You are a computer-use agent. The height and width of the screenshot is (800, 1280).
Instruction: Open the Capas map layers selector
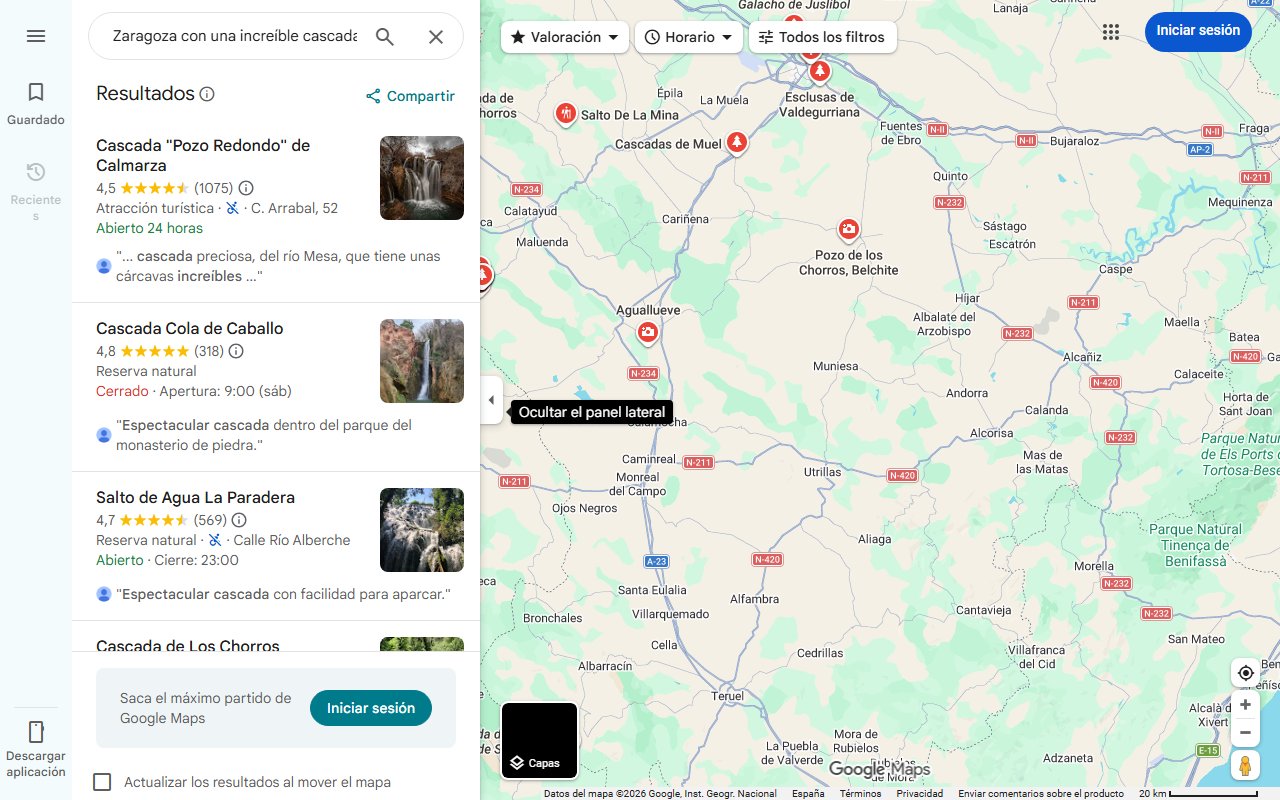coord(539,740)
